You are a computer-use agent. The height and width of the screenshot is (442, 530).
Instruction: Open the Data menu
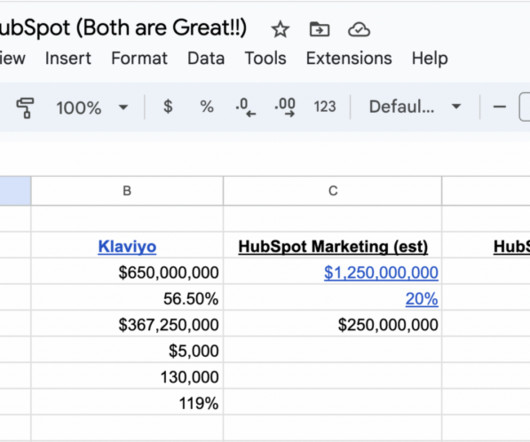coord(206,58)
